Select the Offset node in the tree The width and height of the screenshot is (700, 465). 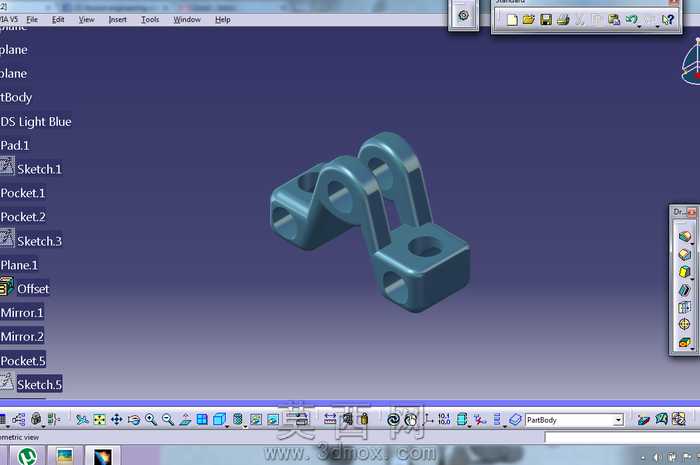(33, 289)
